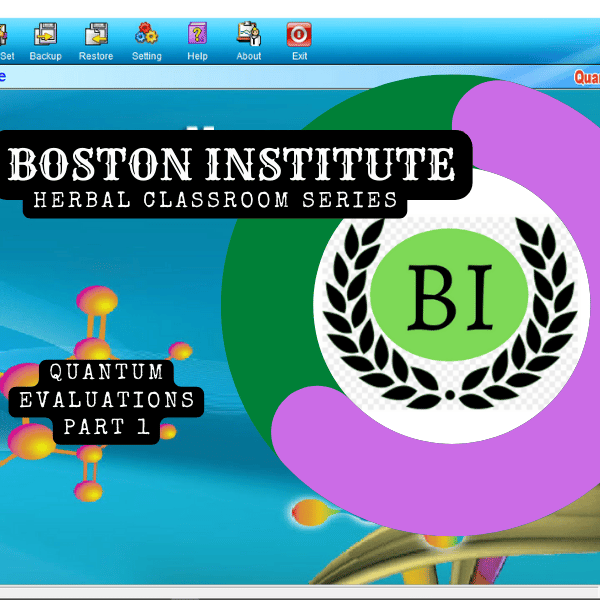Click the Quantum Evaluations Part 1 label
600x600 pixels.
click(x=106, y=401)
